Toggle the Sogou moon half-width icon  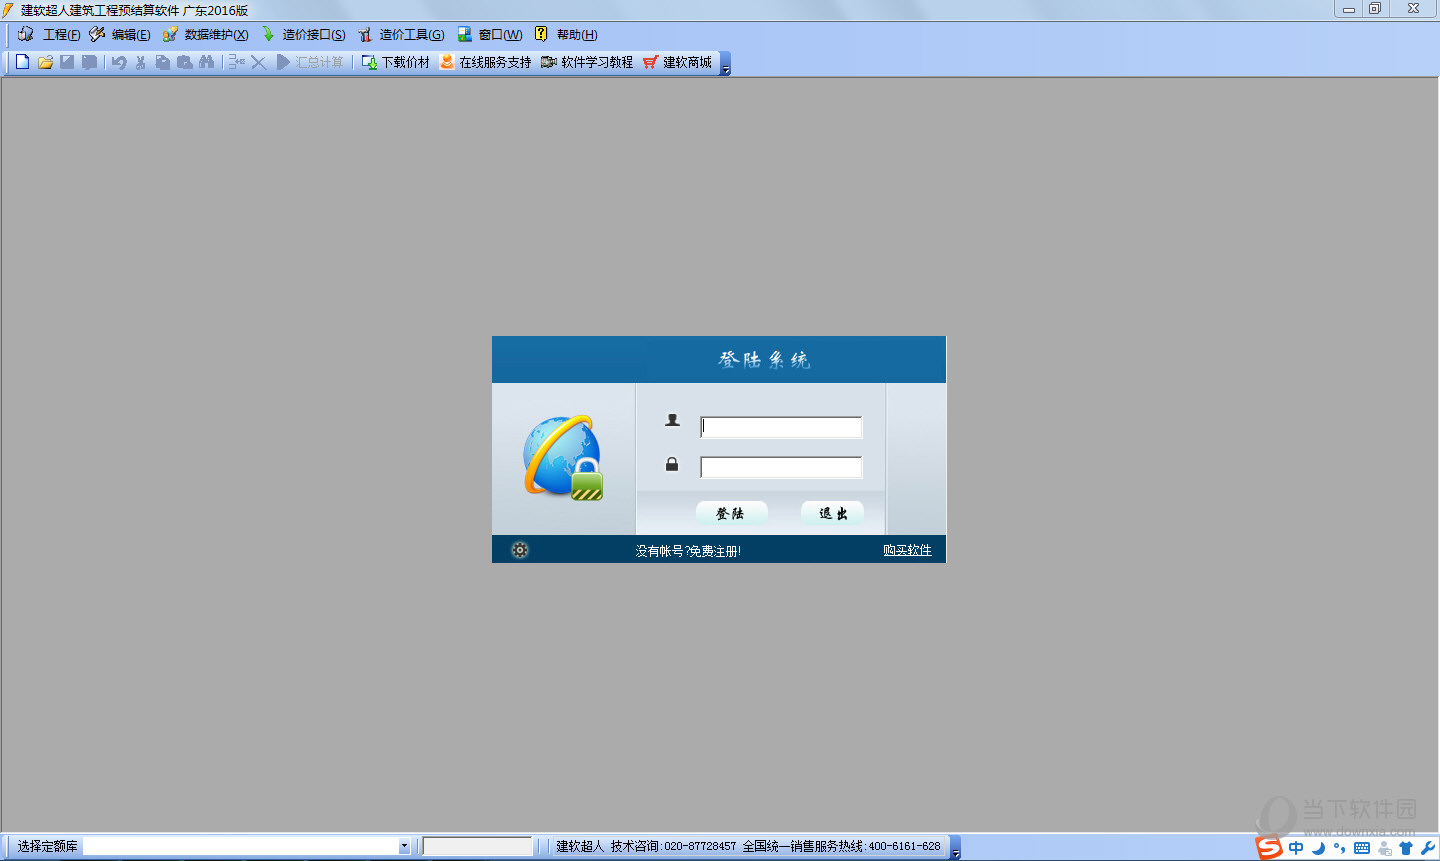(1318, 848)
